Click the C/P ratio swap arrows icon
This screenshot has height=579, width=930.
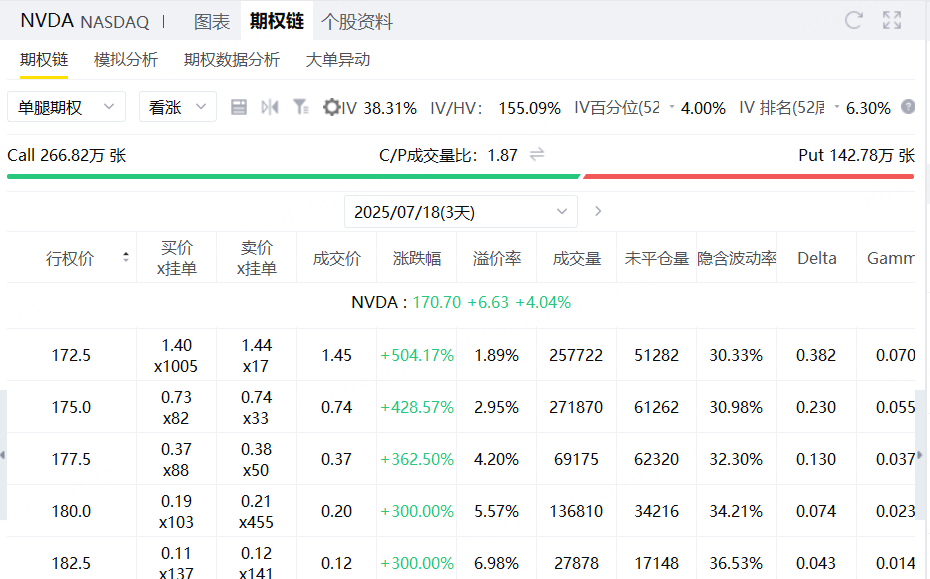tap(537, 155)
